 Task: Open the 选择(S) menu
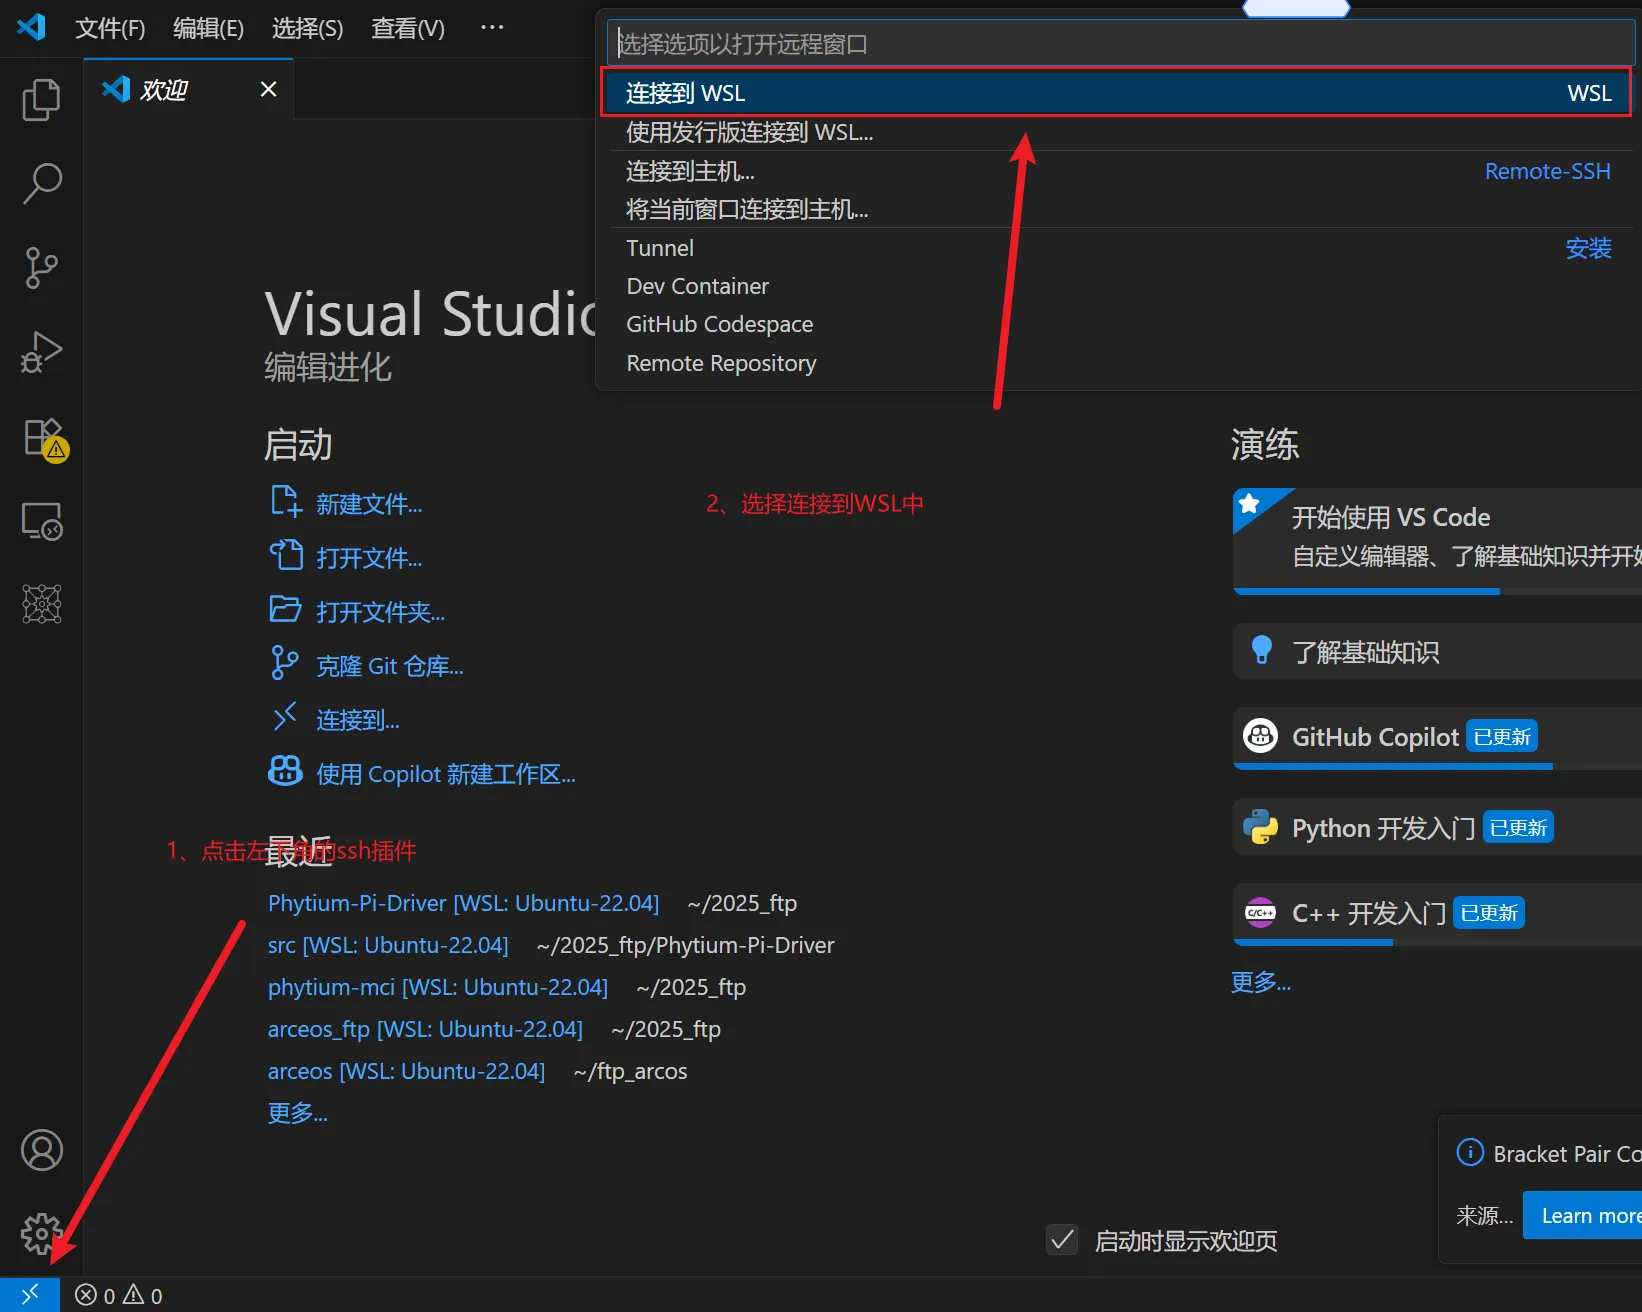(x=307, y=28)
